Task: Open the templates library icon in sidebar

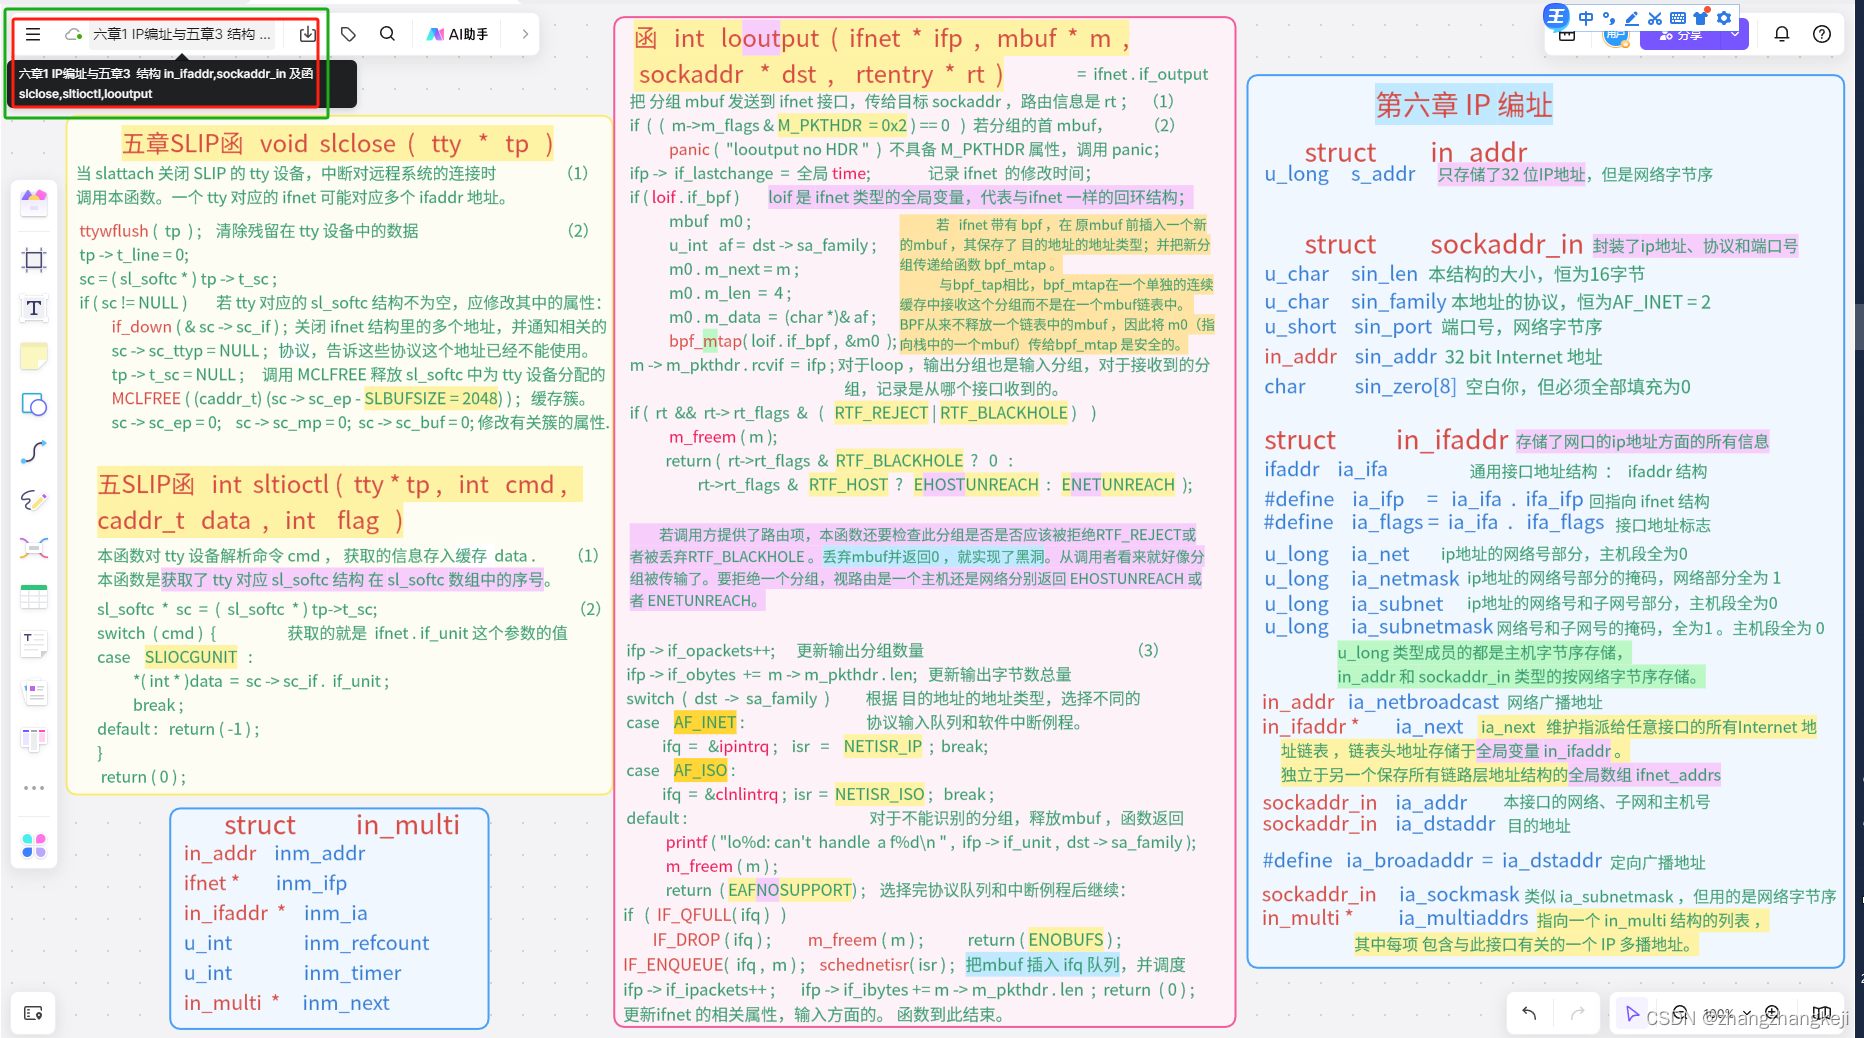Action: coord(34,202)
